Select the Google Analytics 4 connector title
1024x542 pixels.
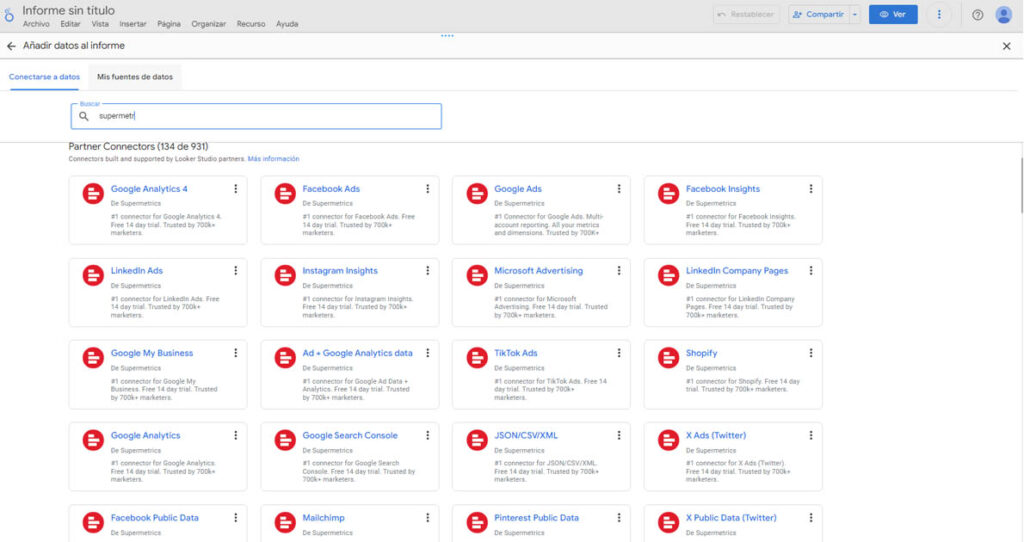point(149,189)
